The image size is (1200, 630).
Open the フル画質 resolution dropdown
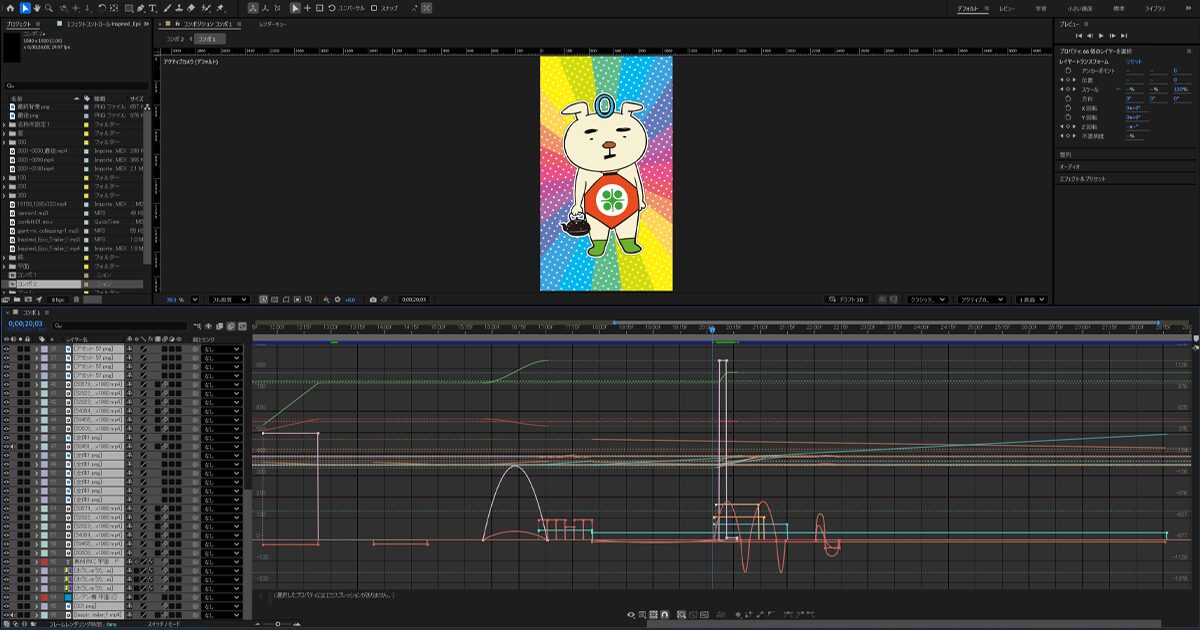tap(229, 299)
